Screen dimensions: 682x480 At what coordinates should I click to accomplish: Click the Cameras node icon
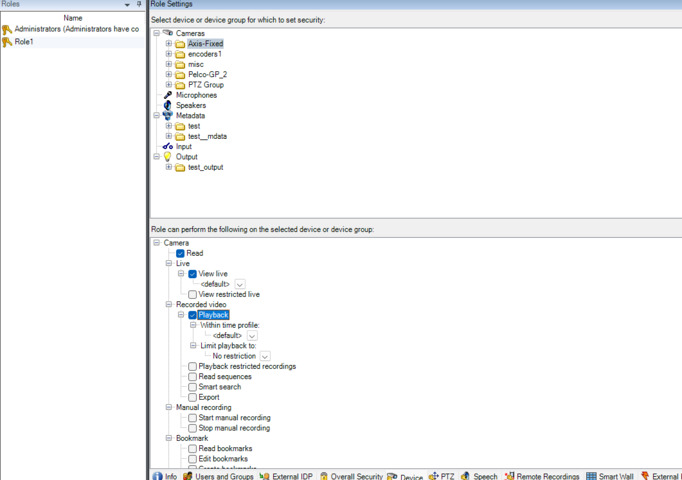[168, 33]
